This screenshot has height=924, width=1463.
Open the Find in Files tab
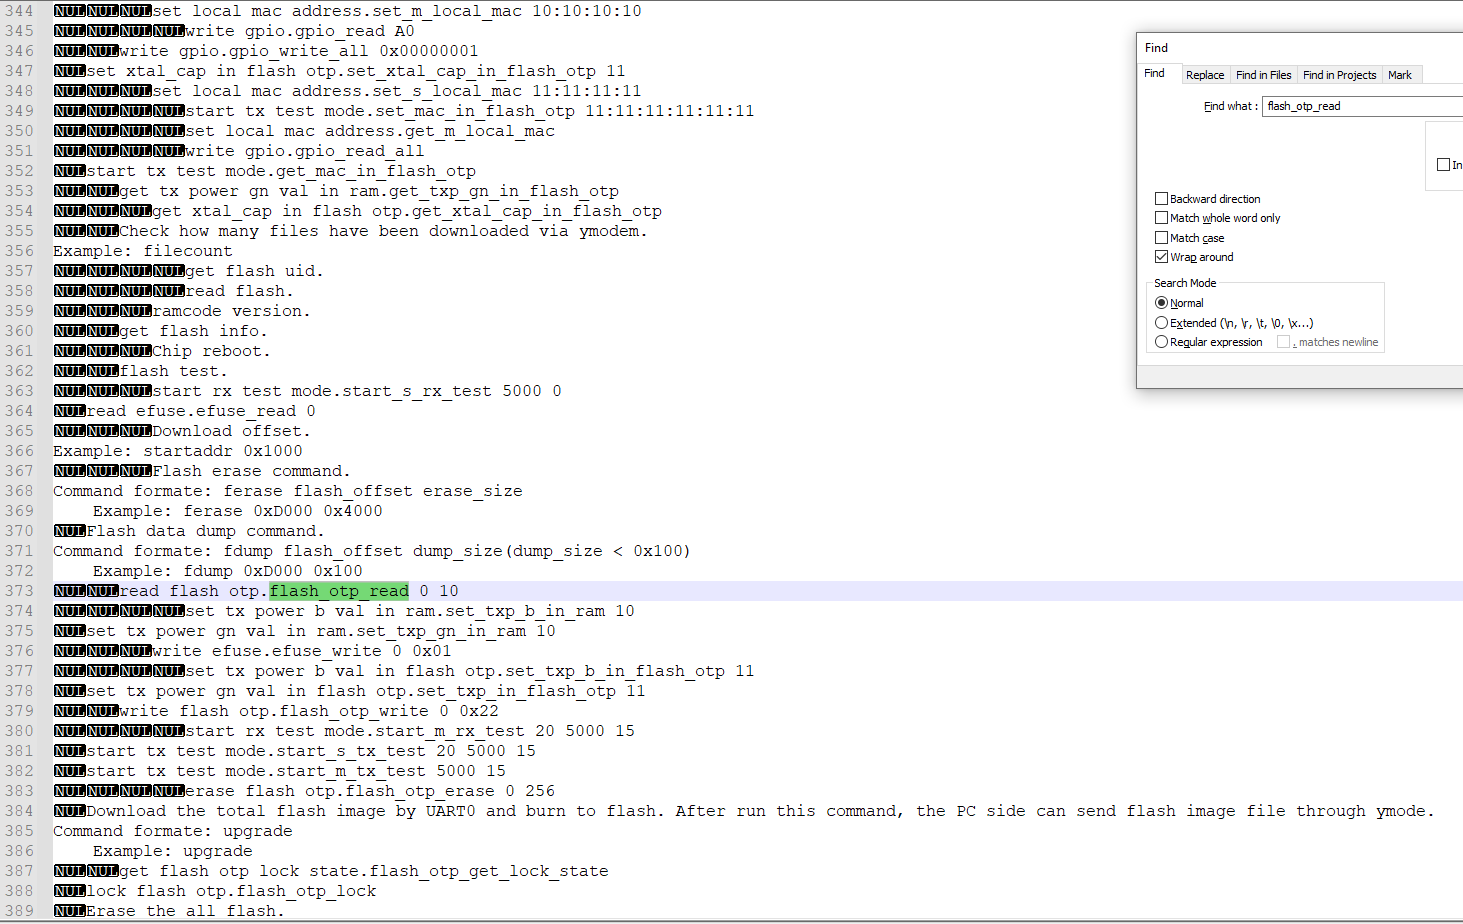1263,75
